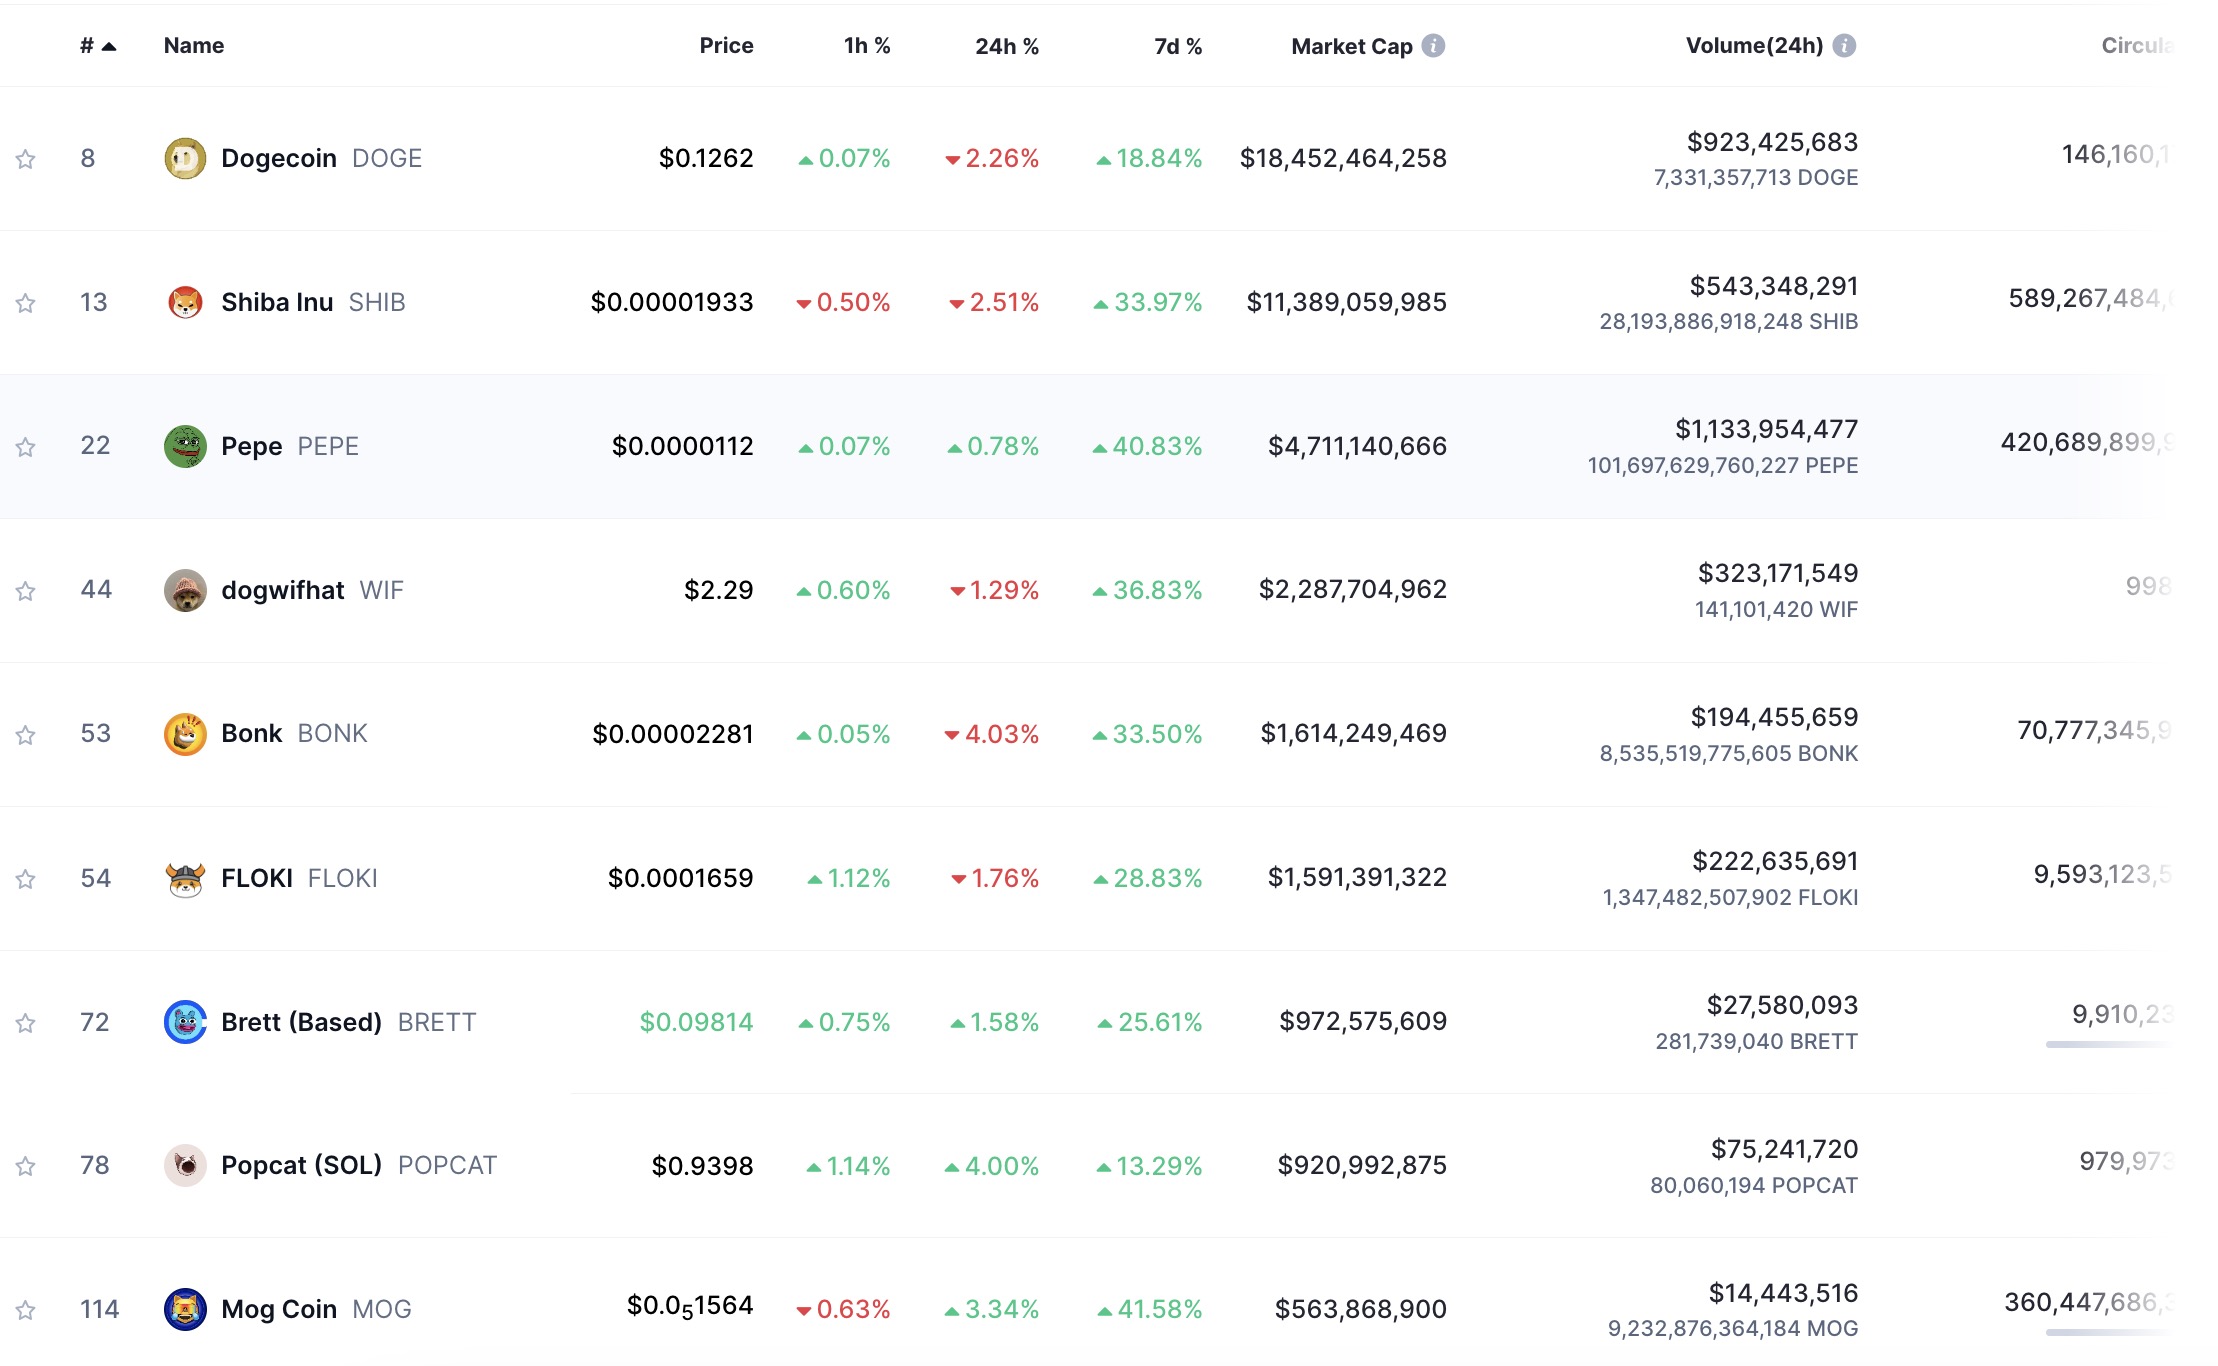Click Popcat 24h change 4.00%
The width and height of the screenshot is (2218, 1366).
(x=991, y=1166)
